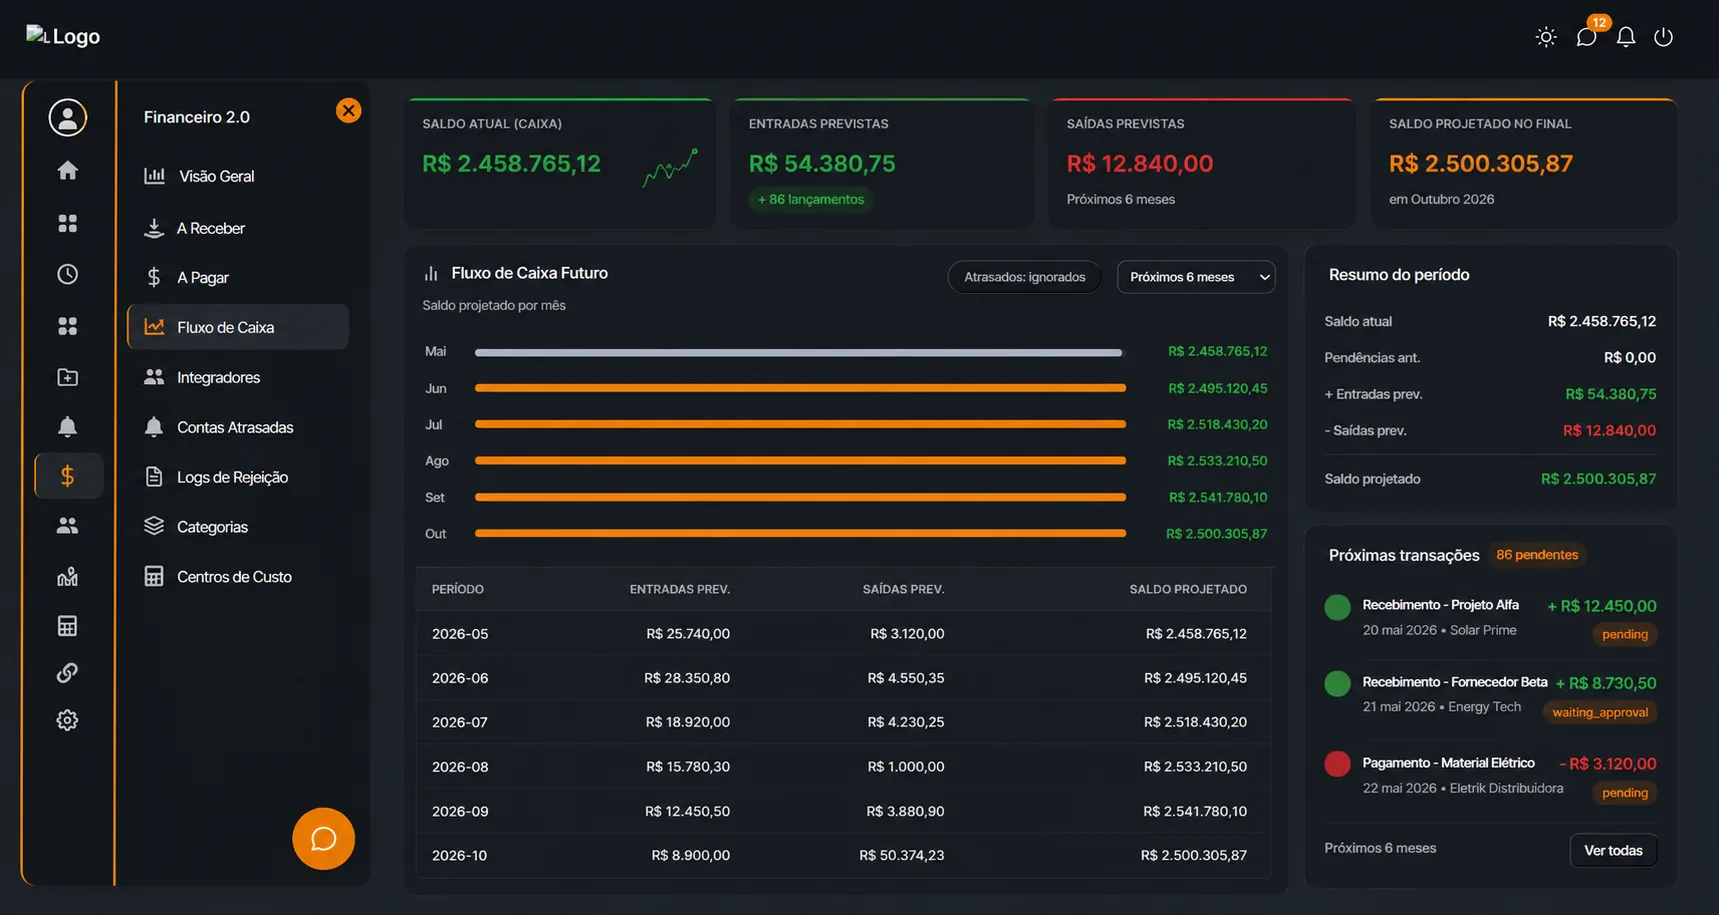
Task: Click the link chain icon in sidebar
Action: pyautogui.click(x=68, y=672)
